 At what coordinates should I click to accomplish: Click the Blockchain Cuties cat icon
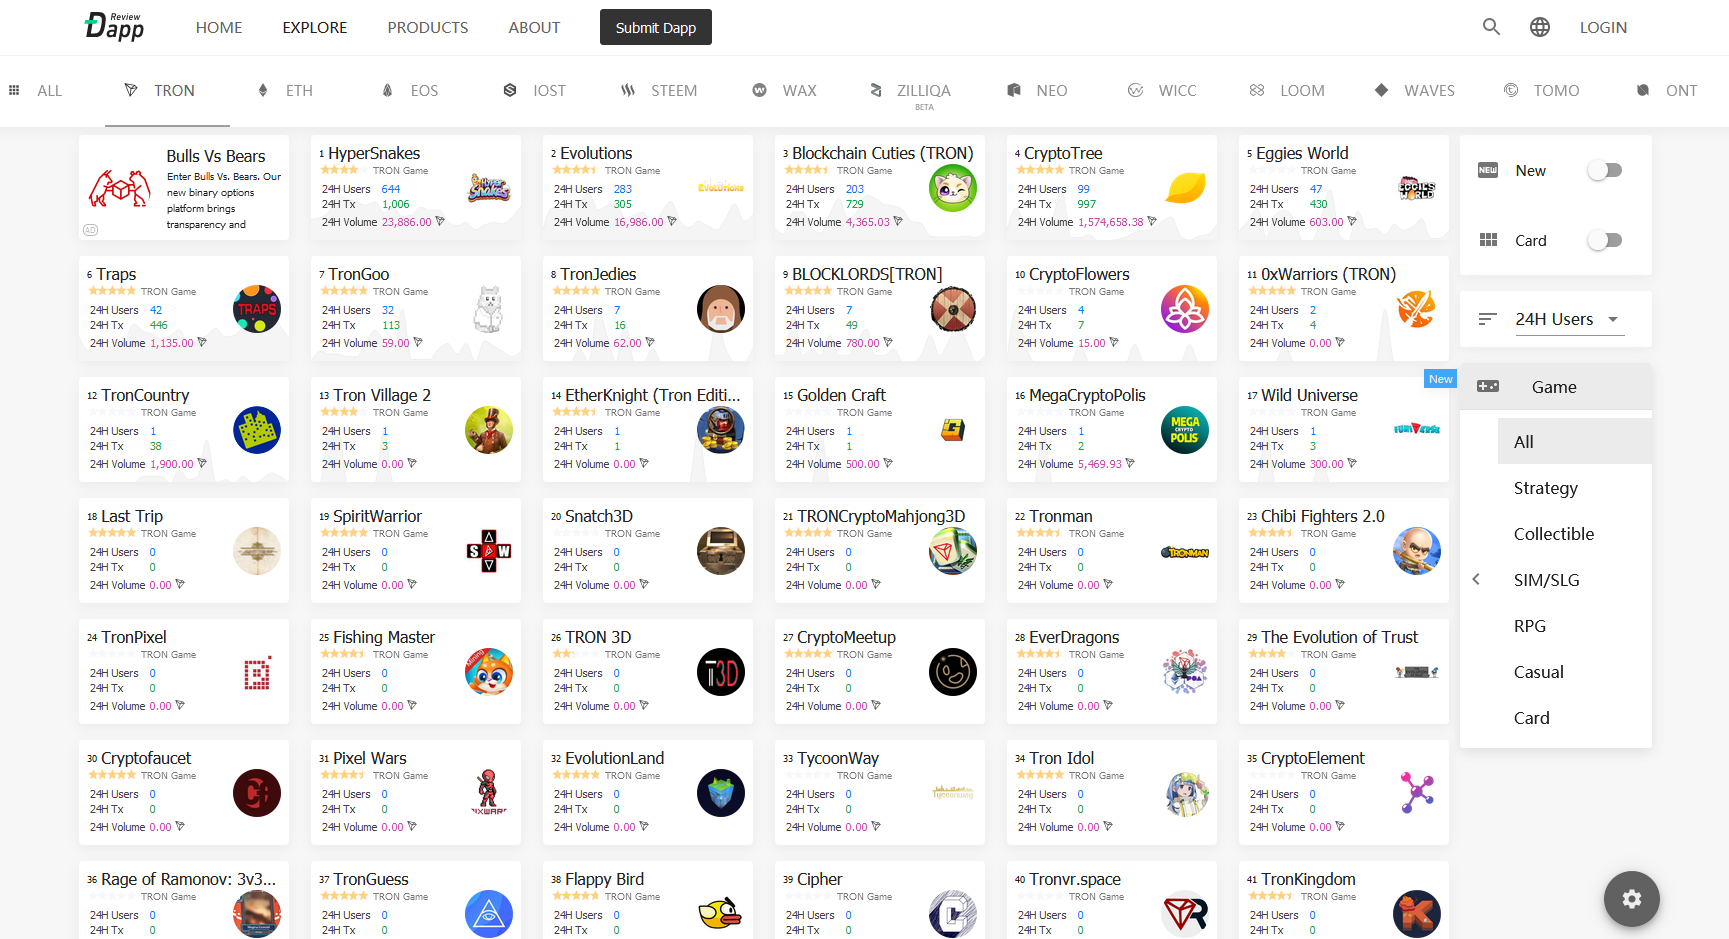[x=953, y=188]
